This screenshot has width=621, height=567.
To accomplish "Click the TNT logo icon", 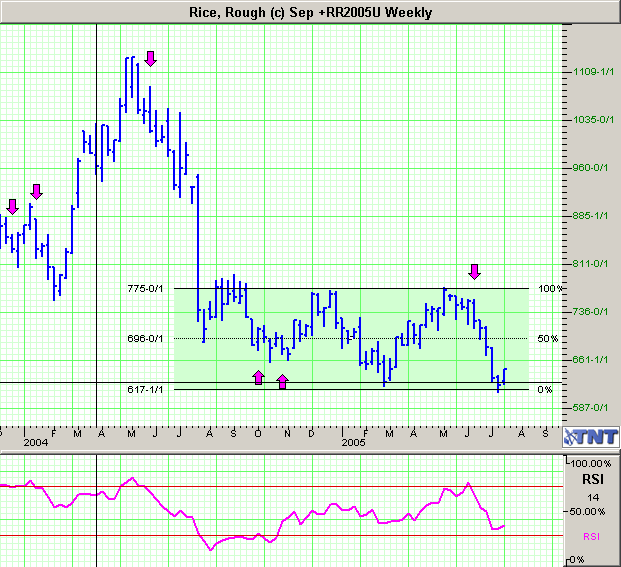I will coord(590,435).
